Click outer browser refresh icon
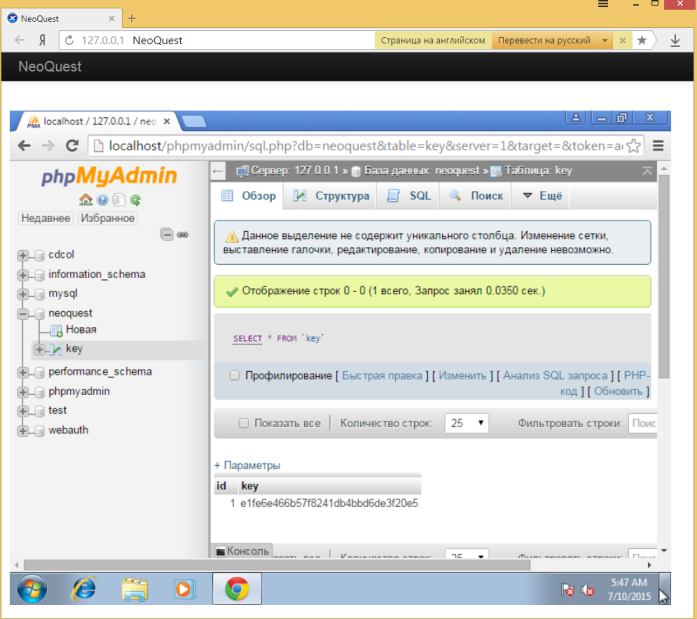 tap(69, 40)
